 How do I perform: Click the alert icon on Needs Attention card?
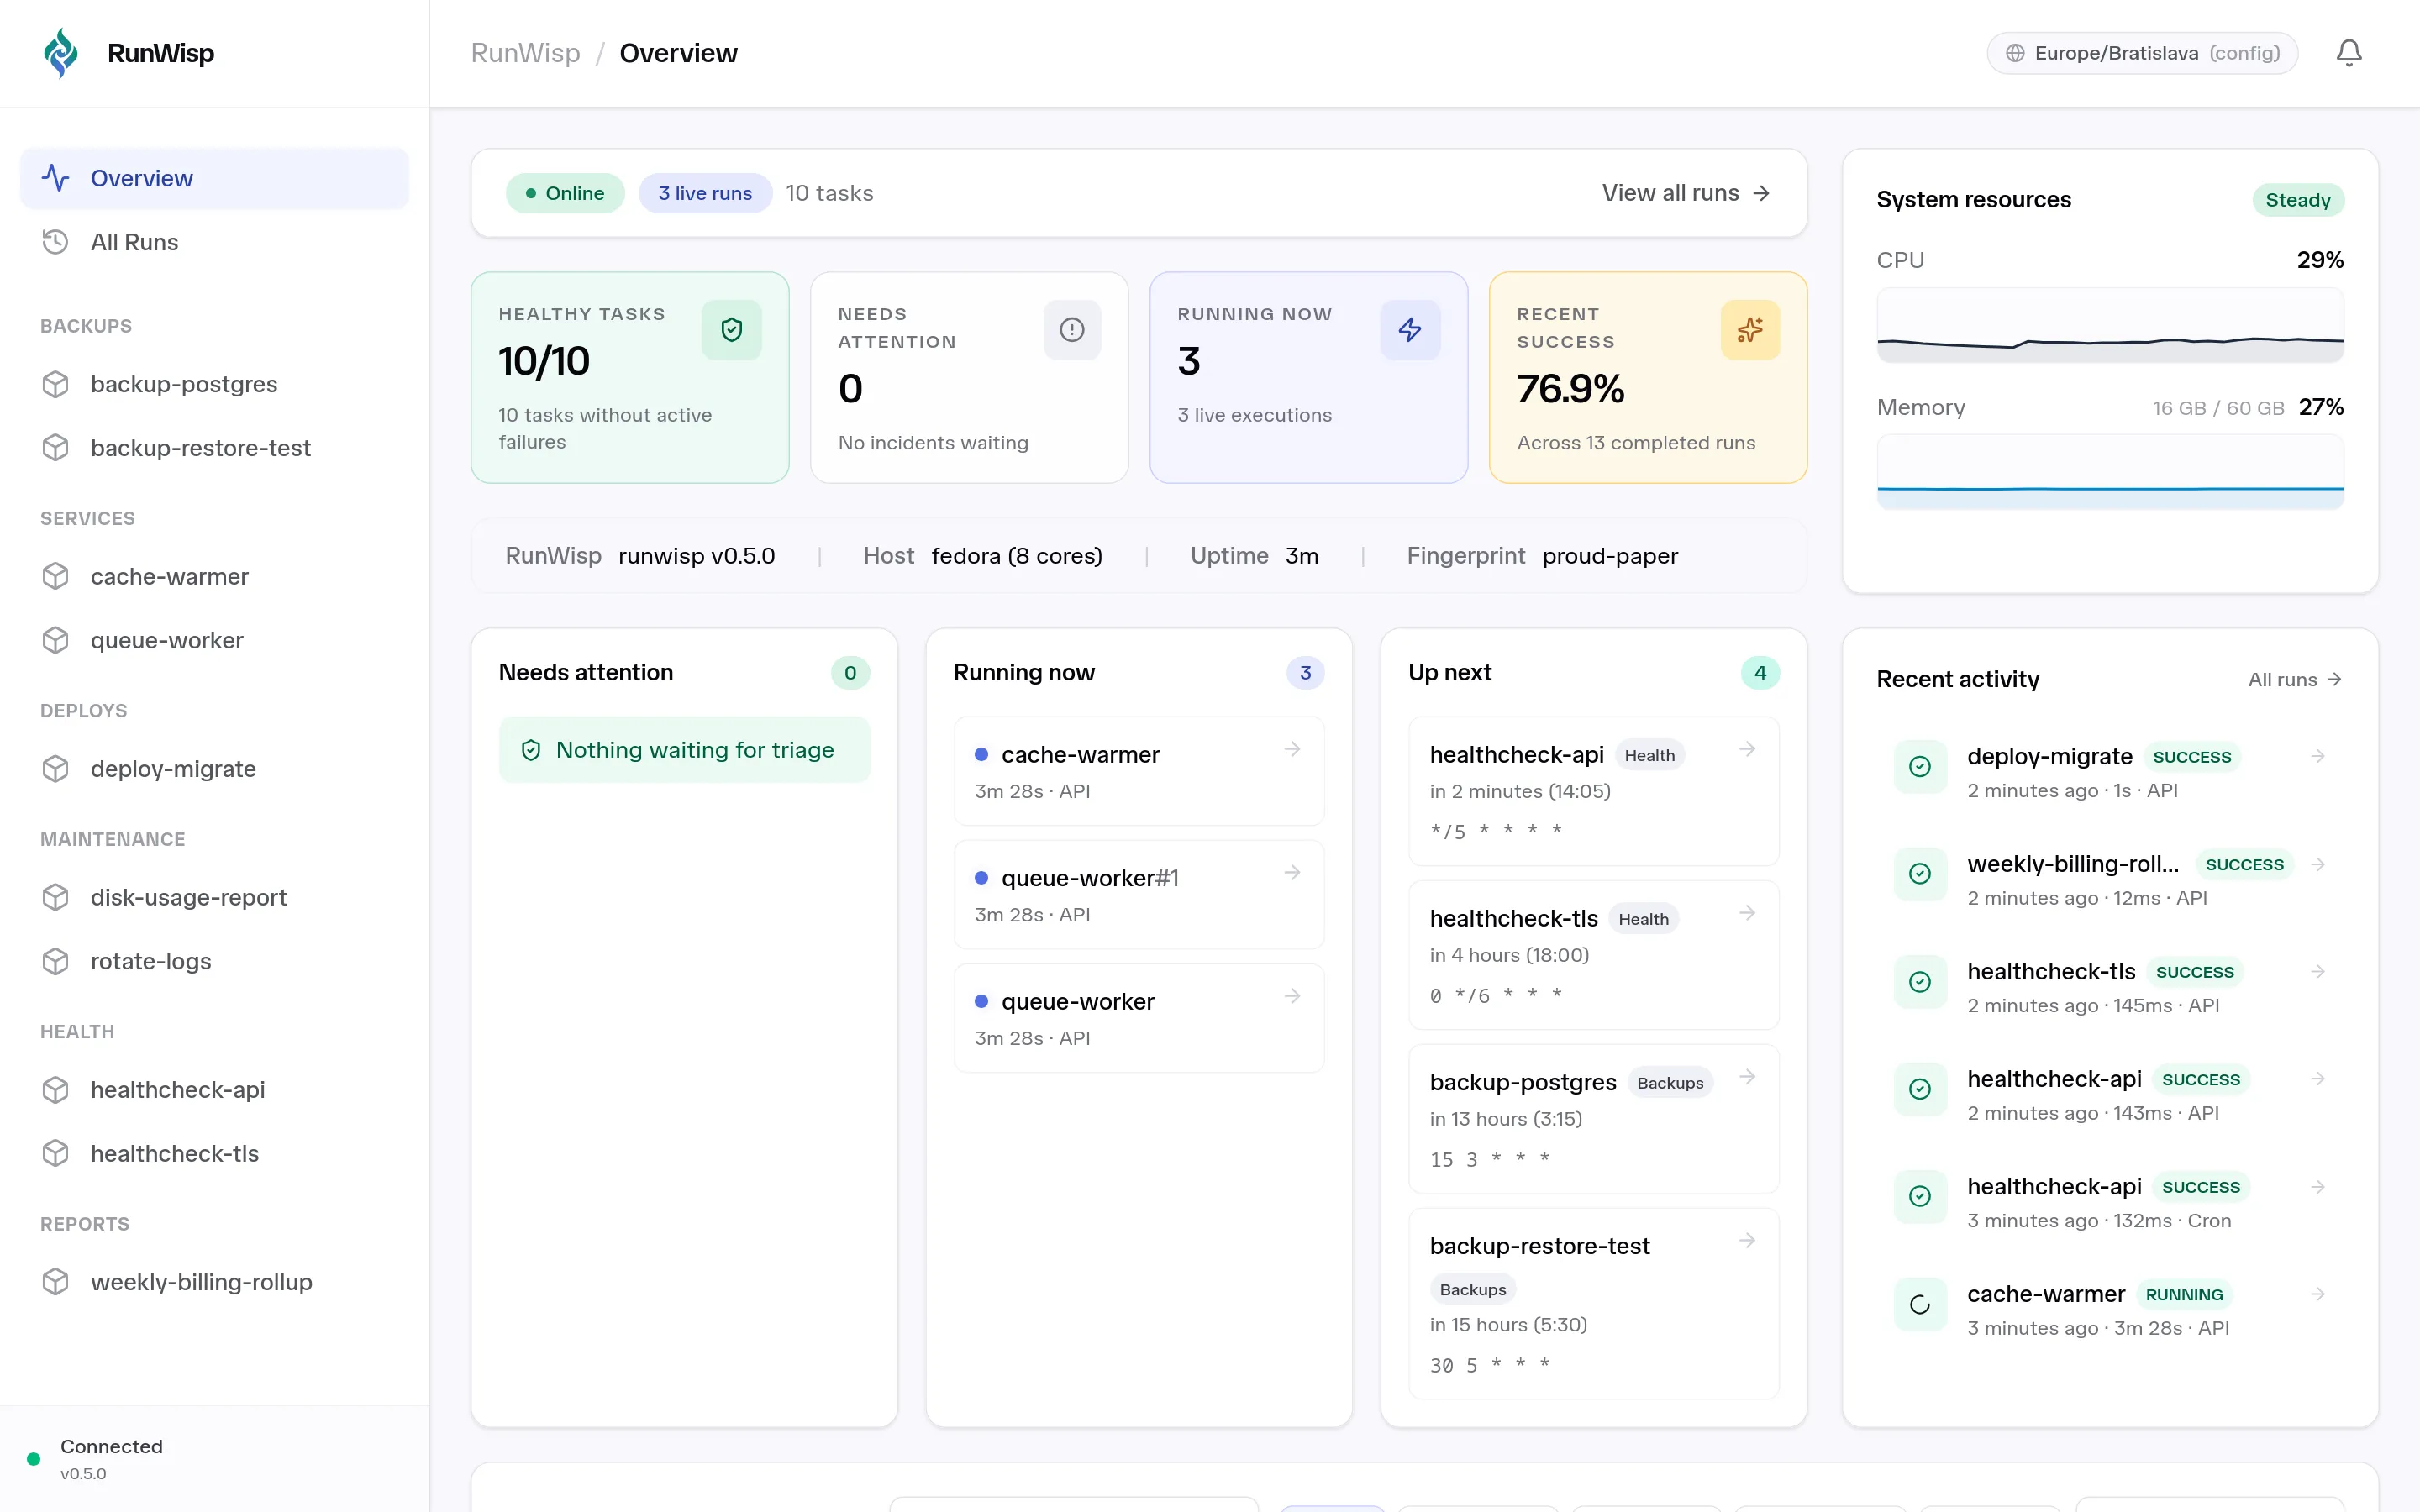tap(1072, 330)
